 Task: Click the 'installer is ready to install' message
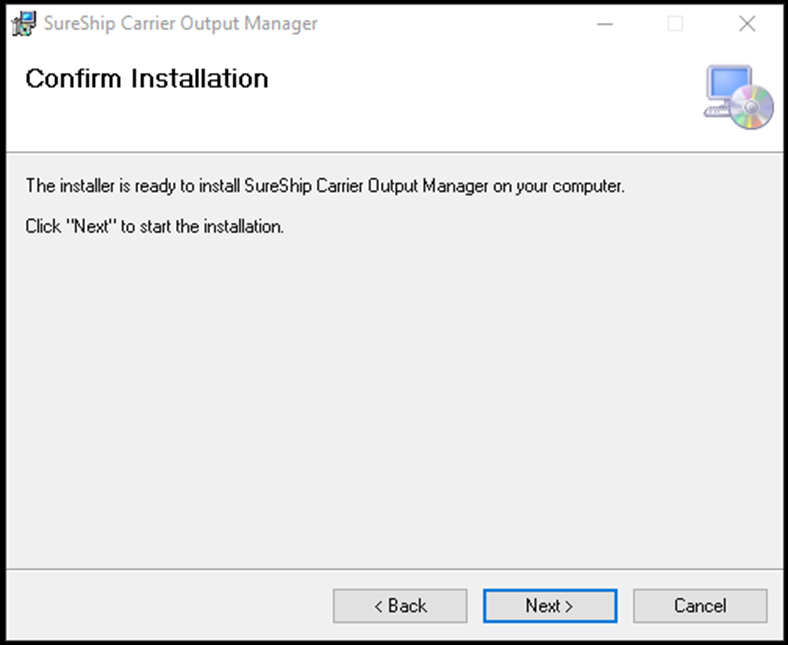point(325,187)
